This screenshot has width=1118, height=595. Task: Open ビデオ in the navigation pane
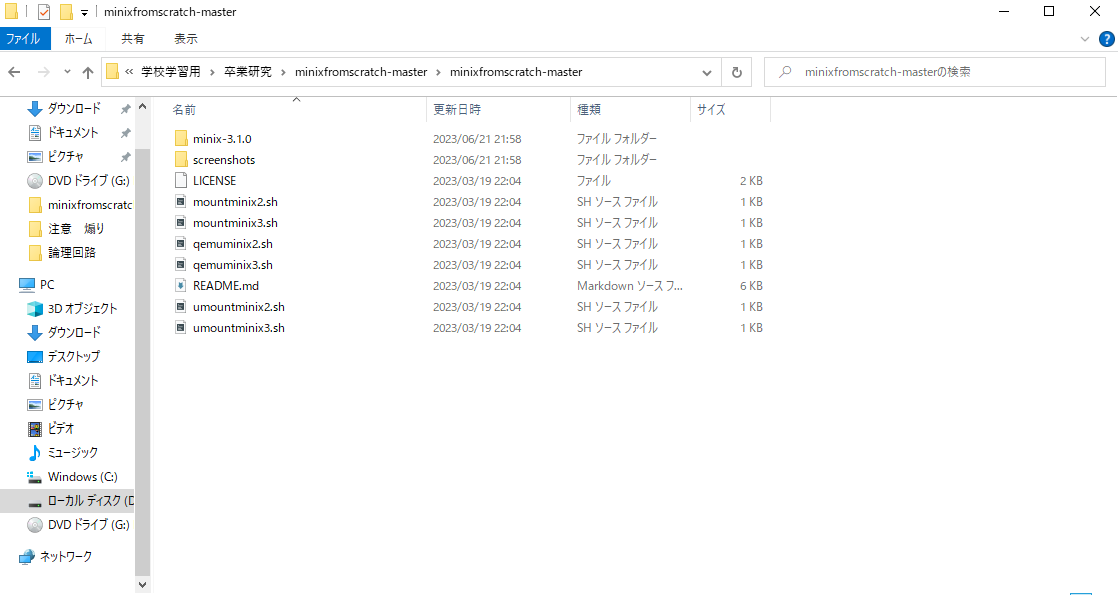(61, 428)
